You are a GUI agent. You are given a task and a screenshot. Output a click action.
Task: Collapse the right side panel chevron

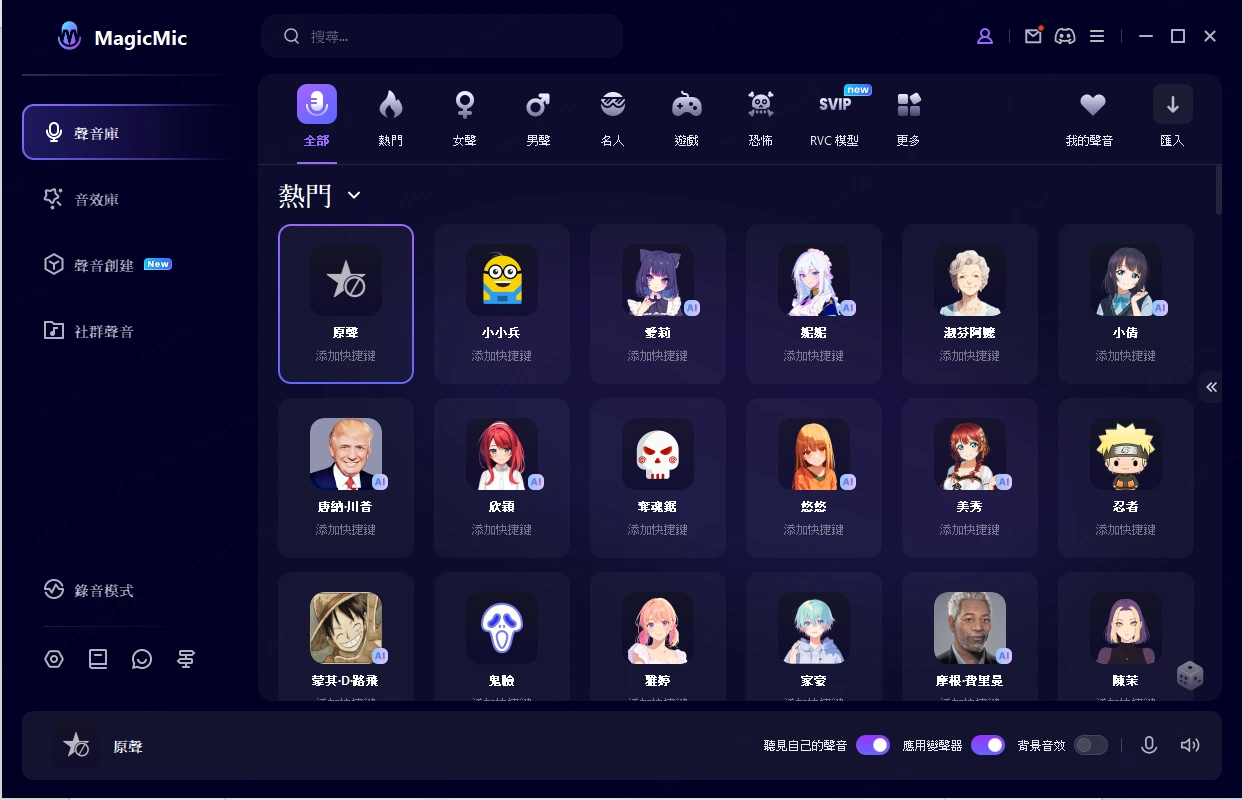(1211, 387)
